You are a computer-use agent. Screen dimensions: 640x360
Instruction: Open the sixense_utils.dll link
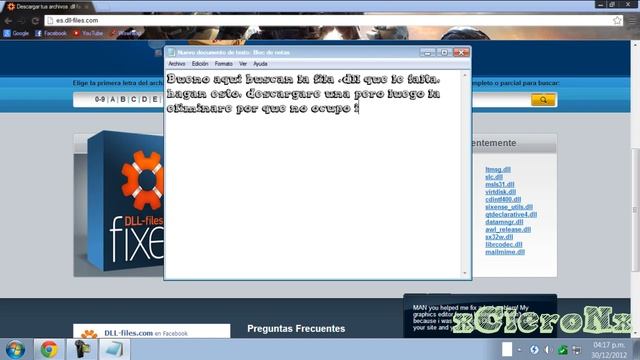[509, 207]
